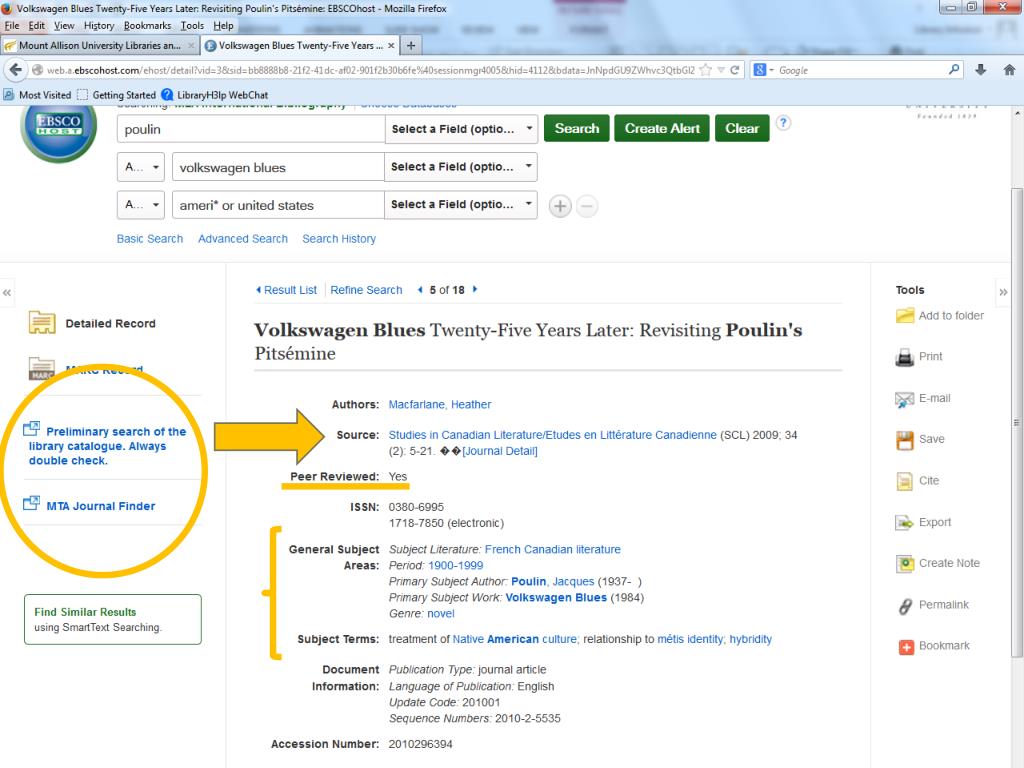
Task: Click the ameri* or united states field
Action: (278, 205)
